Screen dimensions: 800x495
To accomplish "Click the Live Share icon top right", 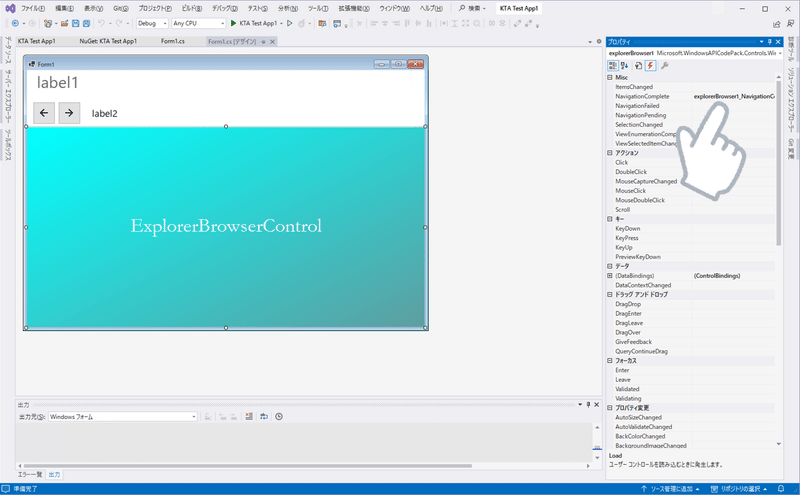I will pos(777,24).
